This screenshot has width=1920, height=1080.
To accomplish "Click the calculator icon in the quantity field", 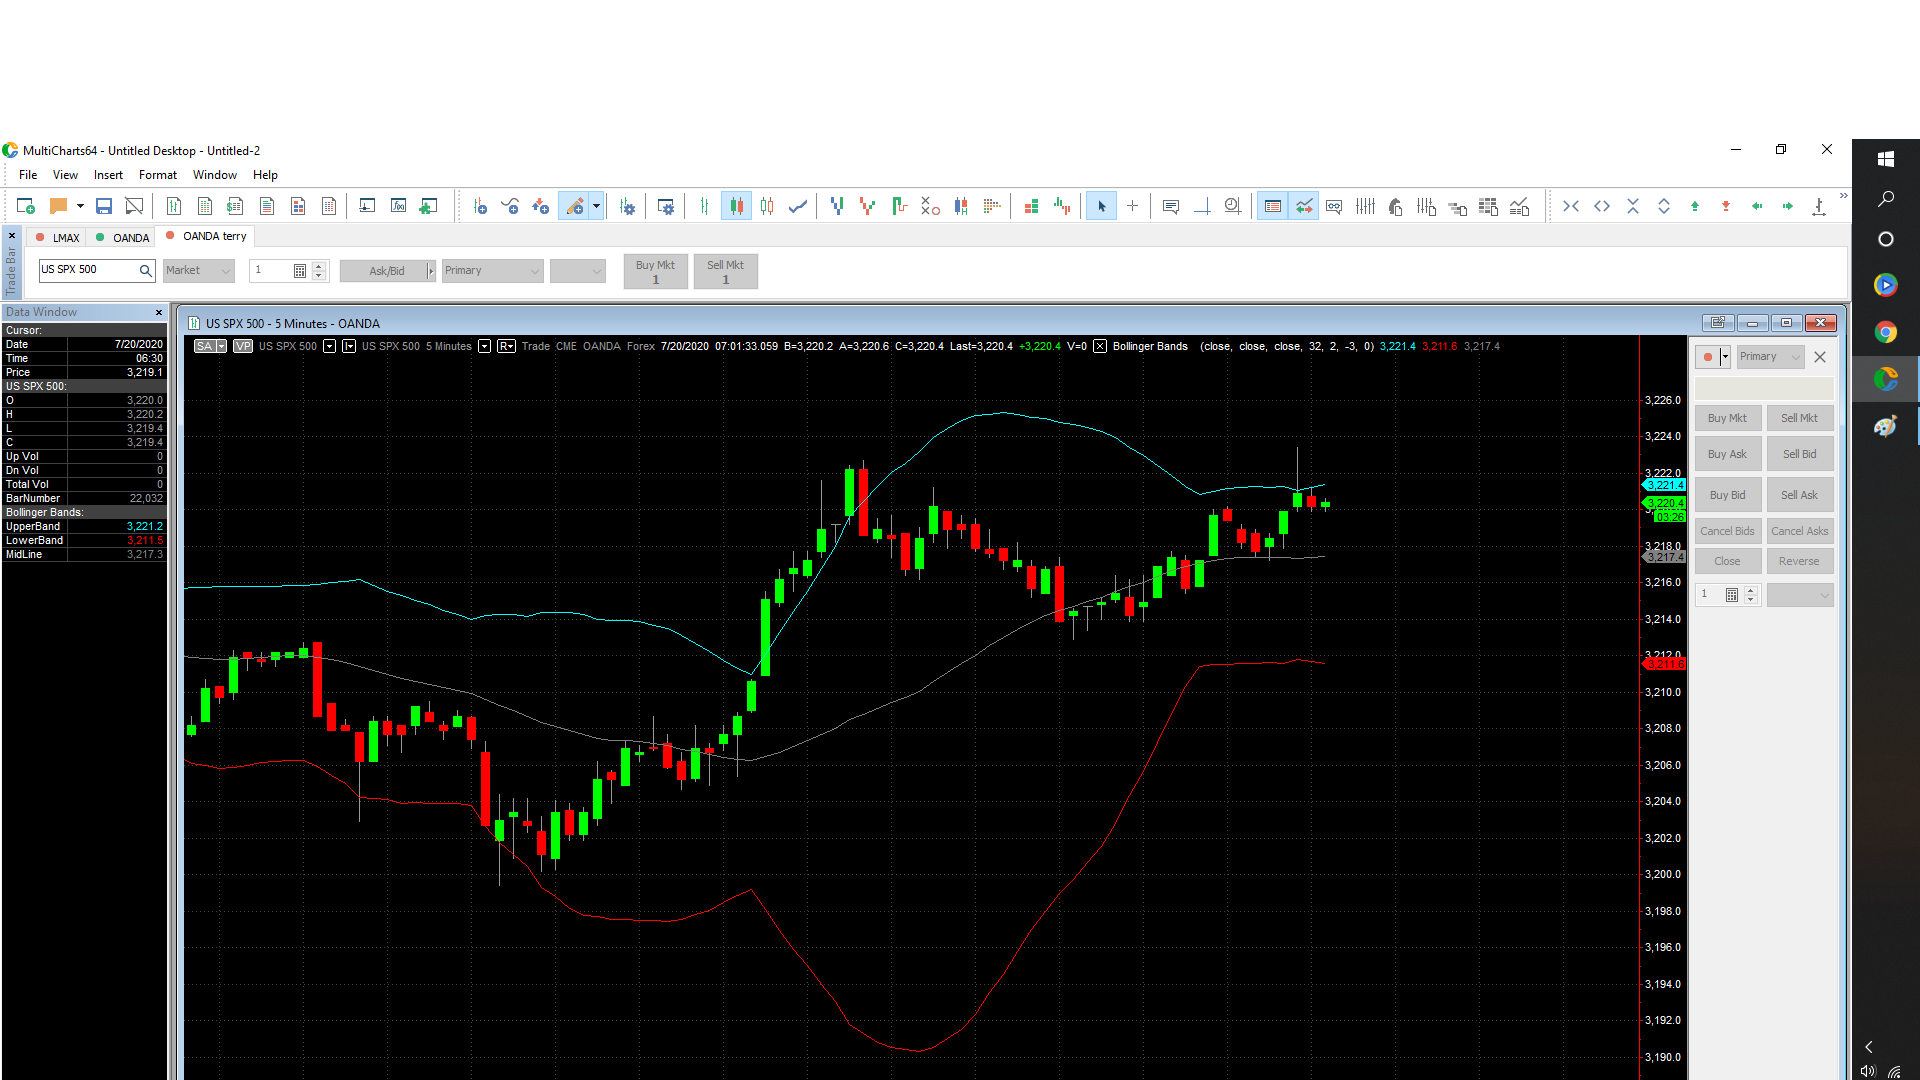I will pyautogui.click(x=299, y=270).
